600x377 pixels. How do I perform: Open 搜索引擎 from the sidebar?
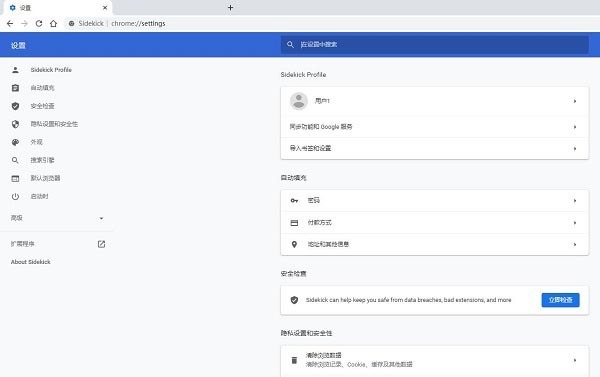coord(42,160)
